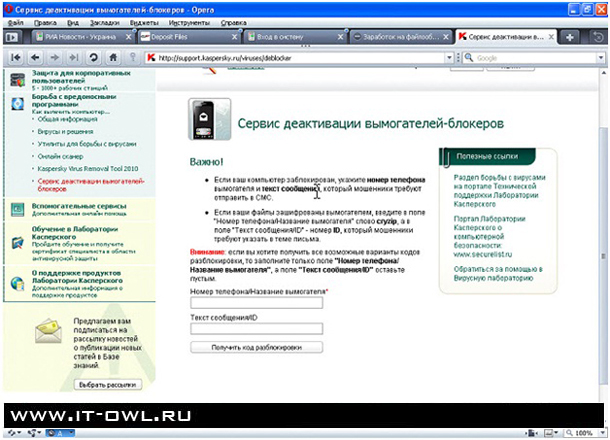
Task: Open the Home page button
Action: pos(113,58)
